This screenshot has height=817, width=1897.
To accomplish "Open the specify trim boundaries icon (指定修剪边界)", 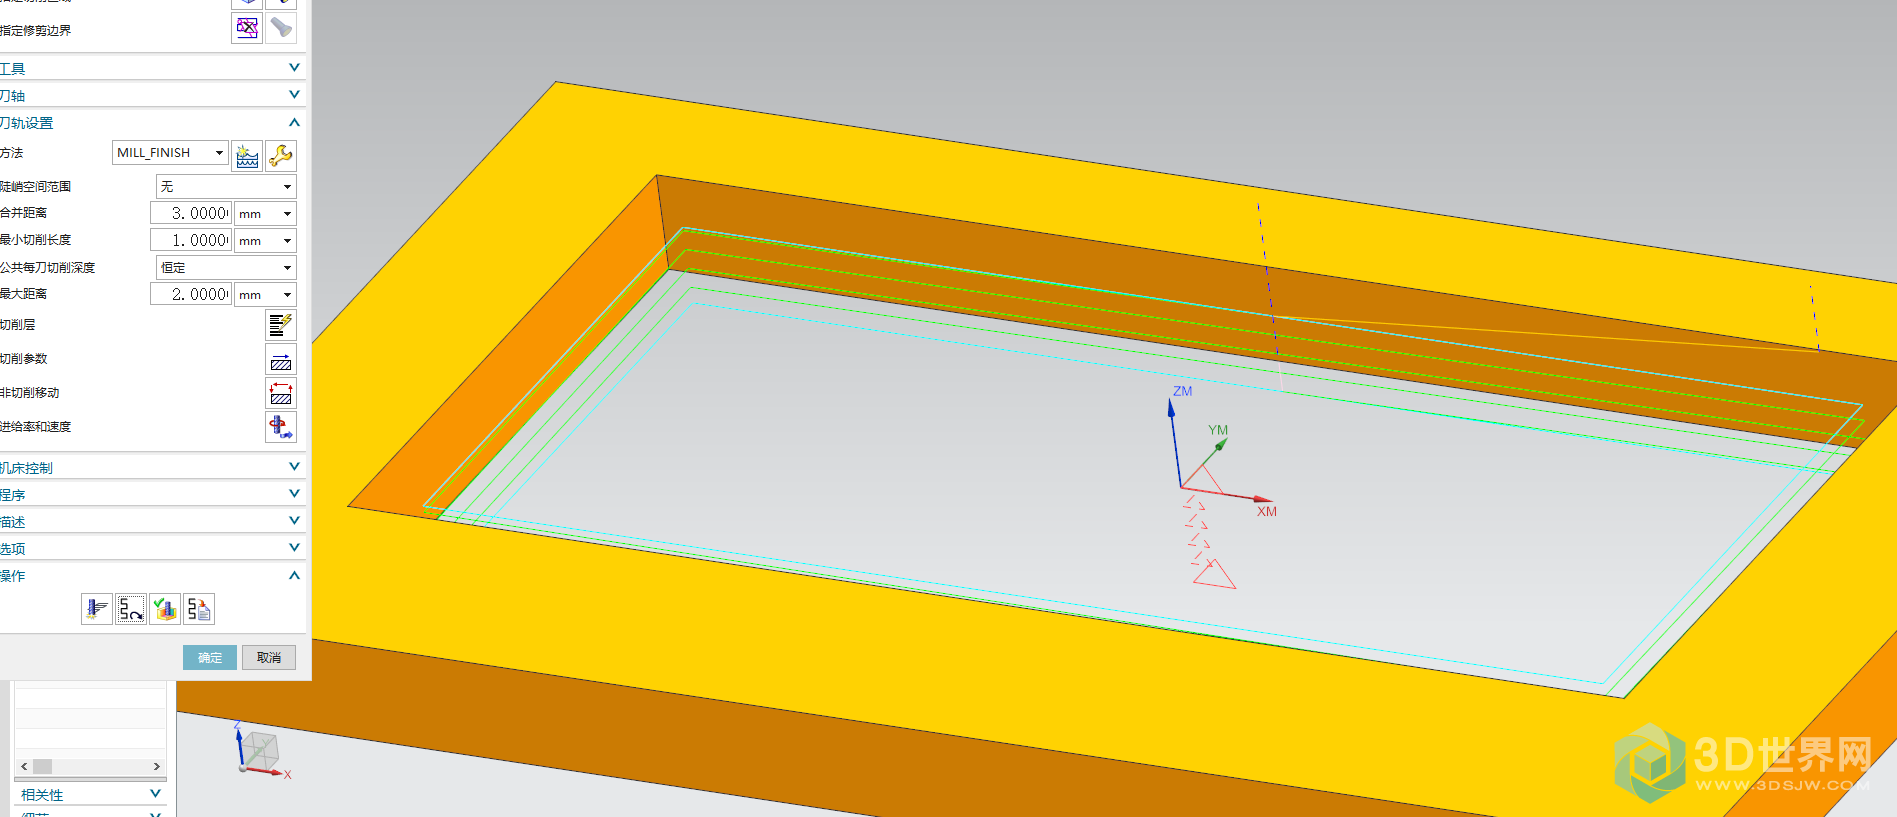I will pyautogui.click(x=247, y=28).
